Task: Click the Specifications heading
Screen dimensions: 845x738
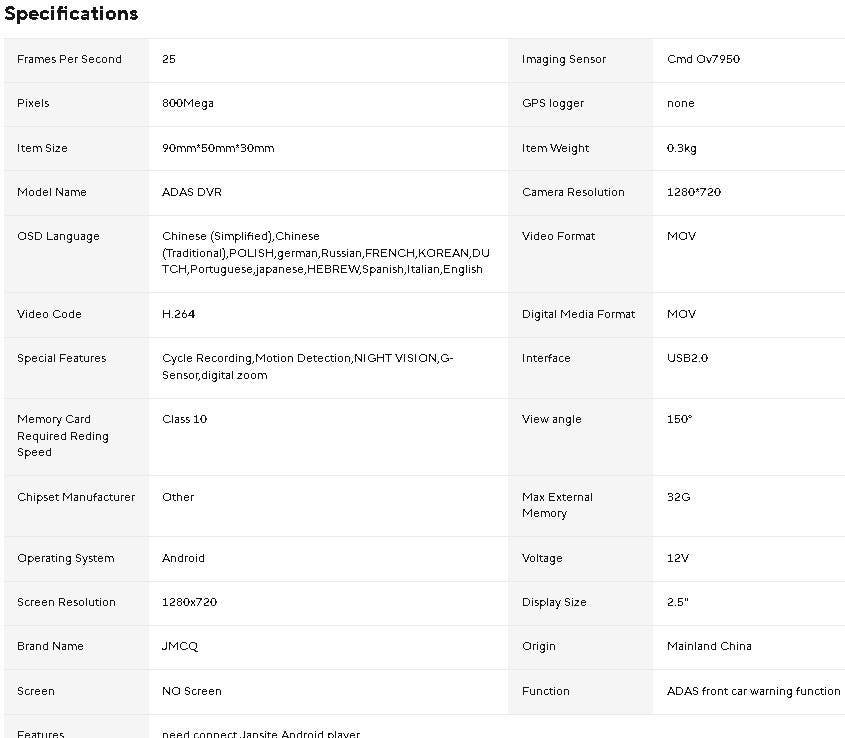Action: 71,14
